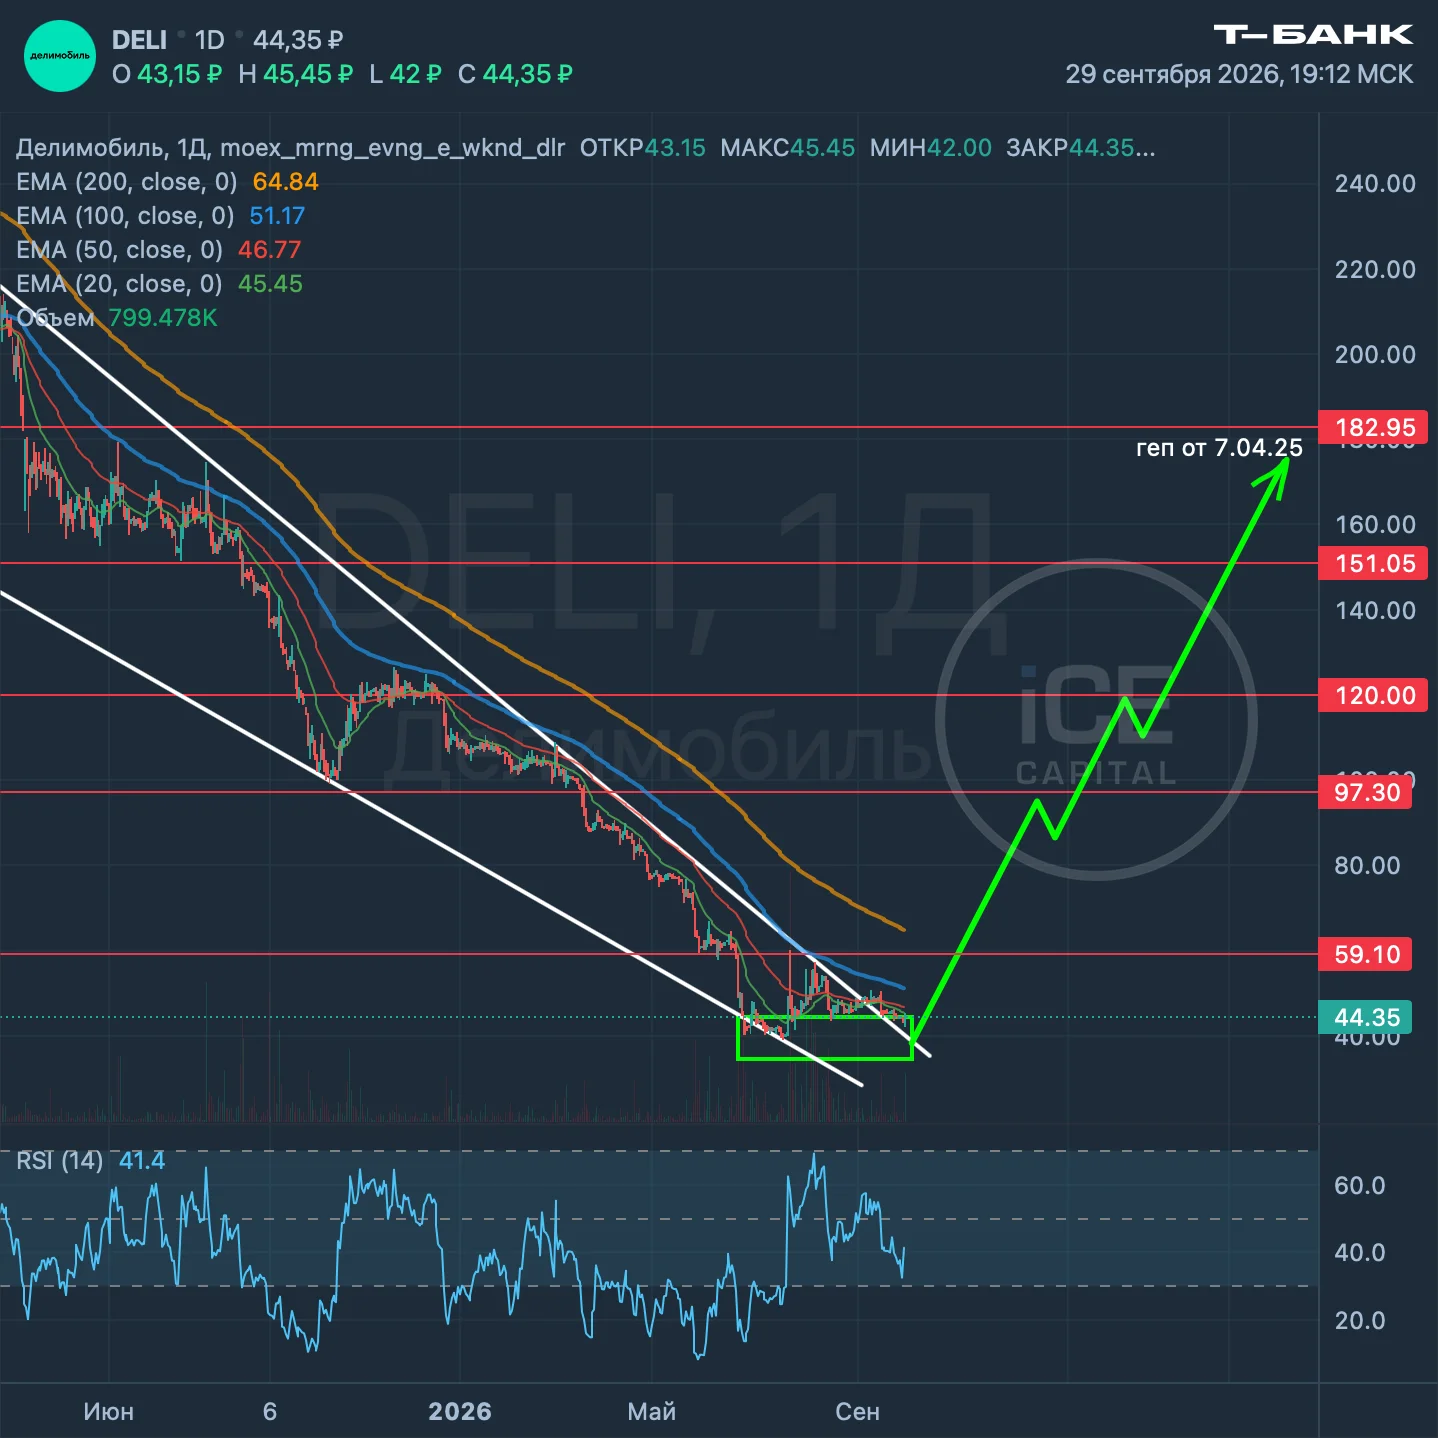Viewport: 1438px width, 1438px height.
Task: Select the EMA (200, close, 0) indicator legend
Action: coord(167,182)
